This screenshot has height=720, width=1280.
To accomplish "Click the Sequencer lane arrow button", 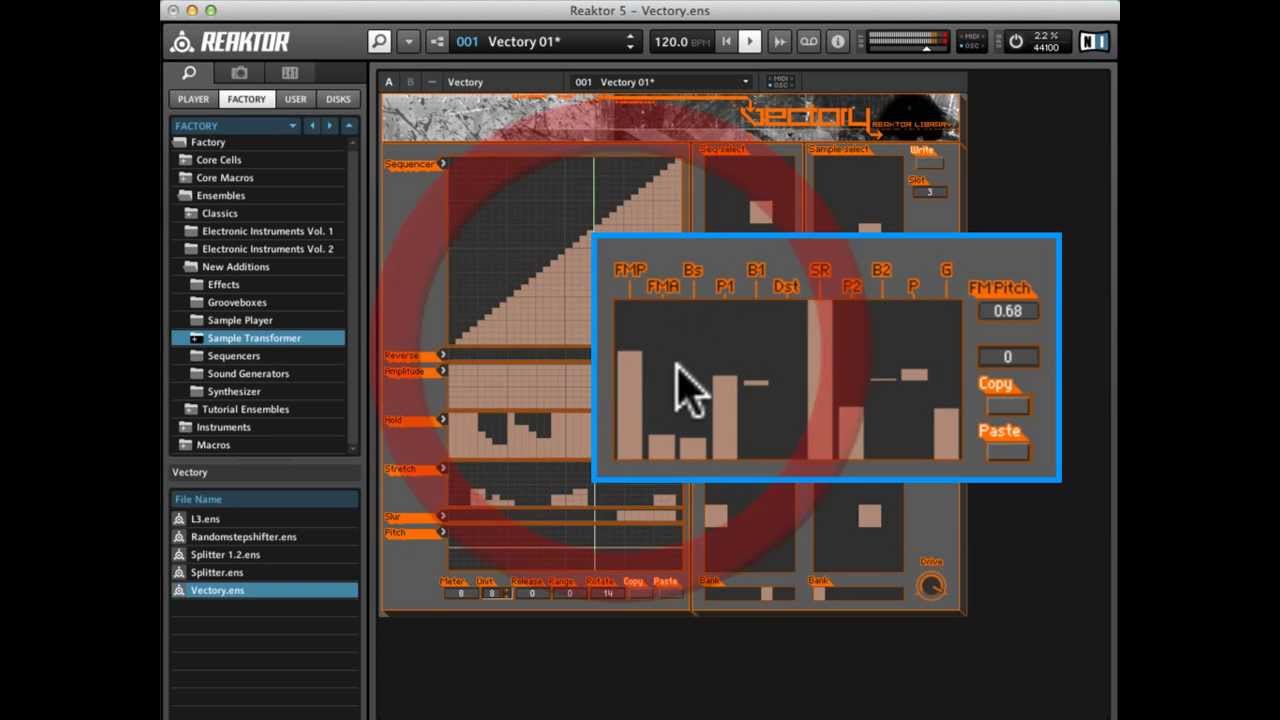I will (442, 164).
